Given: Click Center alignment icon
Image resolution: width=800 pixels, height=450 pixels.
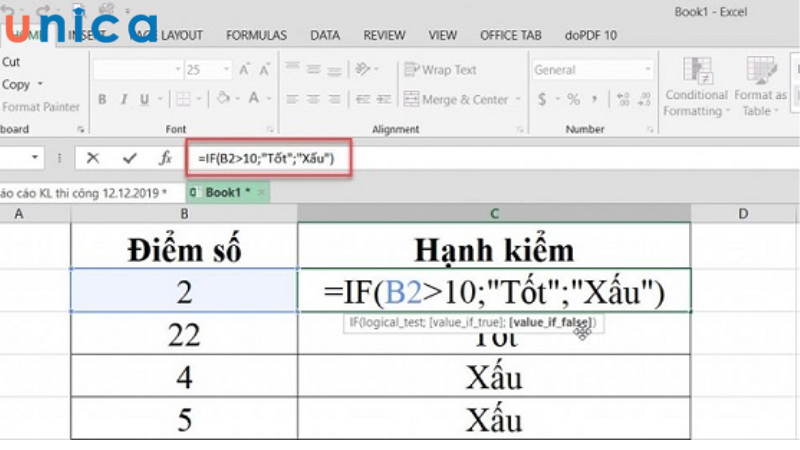Looking at the screenshot, I should [x=313, y=99].
